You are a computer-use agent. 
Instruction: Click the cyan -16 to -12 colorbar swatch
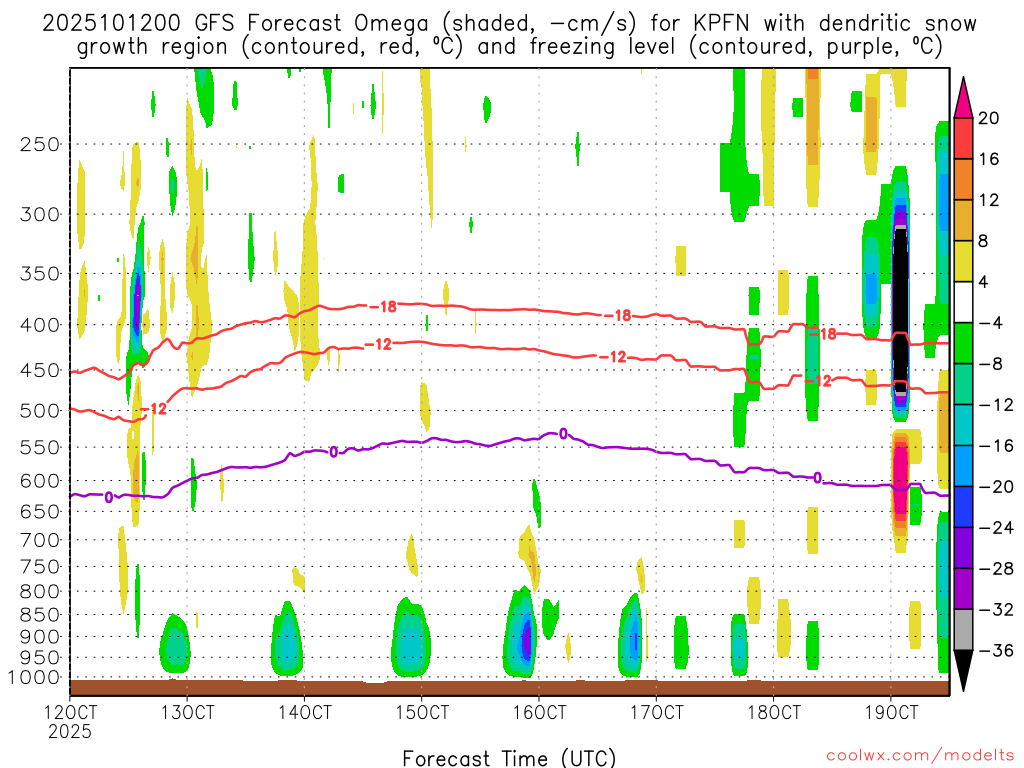coord(963,425)
